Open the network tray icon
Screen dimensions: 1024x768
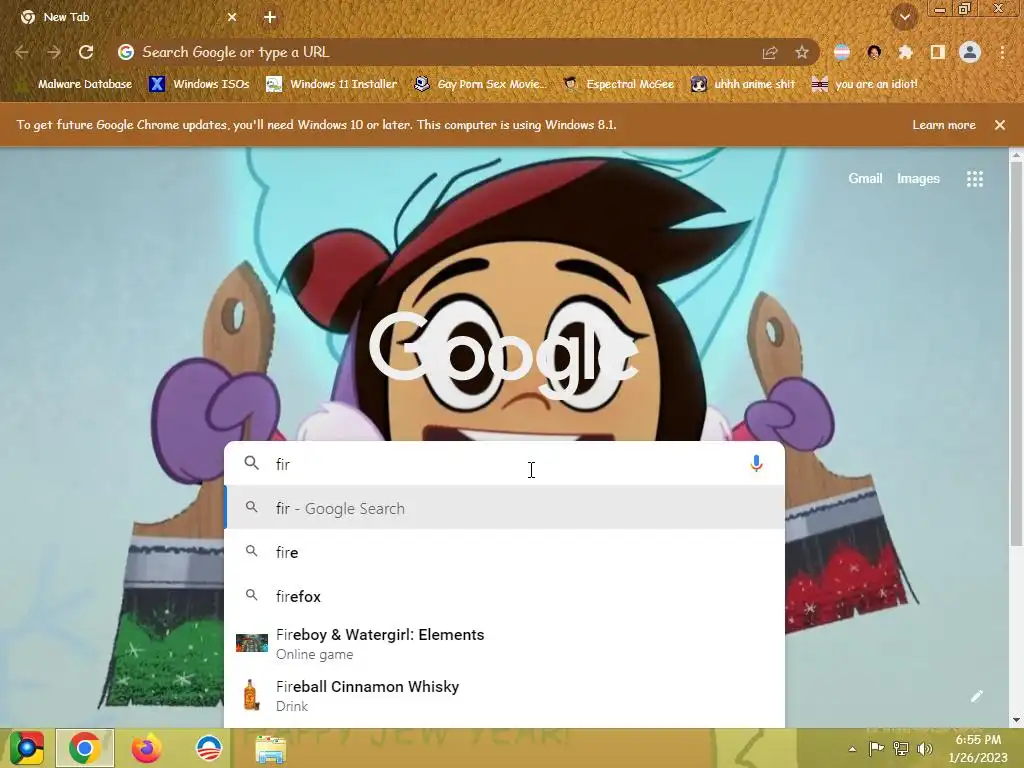[901, 749]
